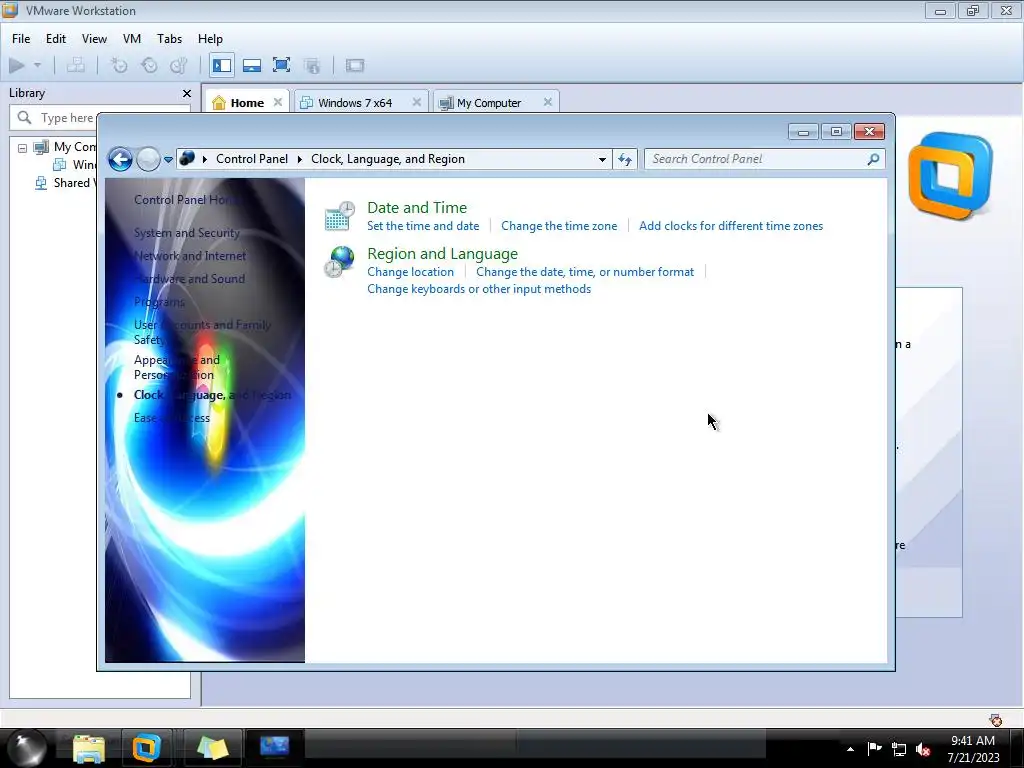Go to Network and Internet category
This screenshot has height=768, width=1024.
pos(190,255)
